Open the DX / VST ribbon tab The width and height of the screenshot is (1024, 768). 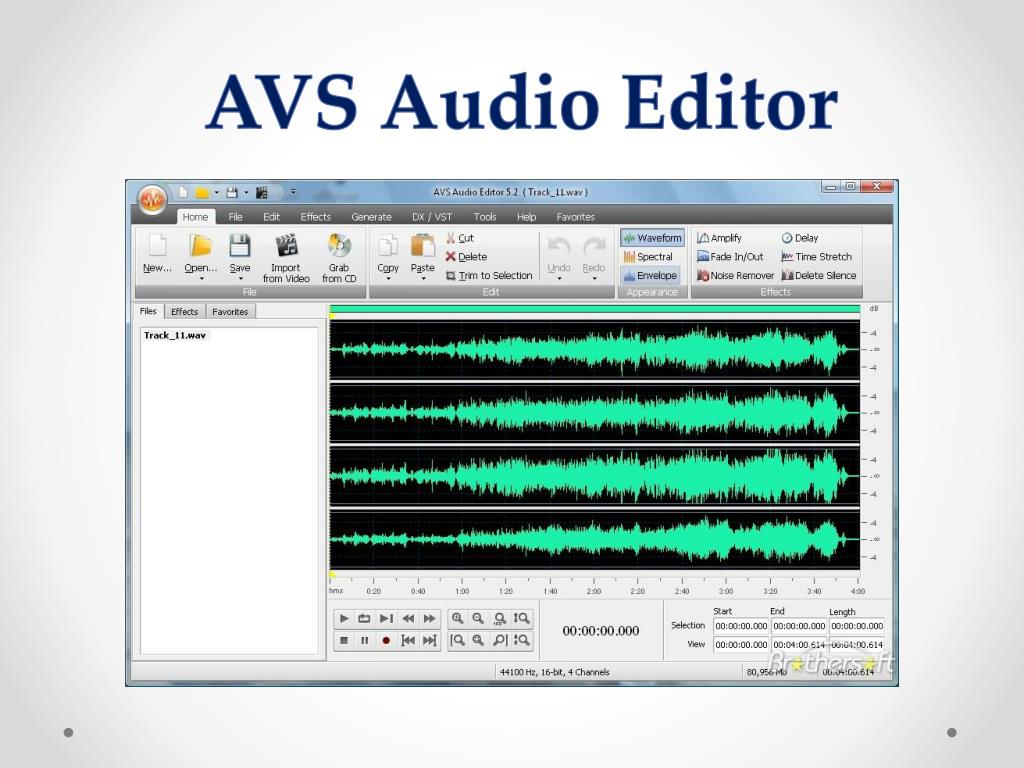(432, 217)
